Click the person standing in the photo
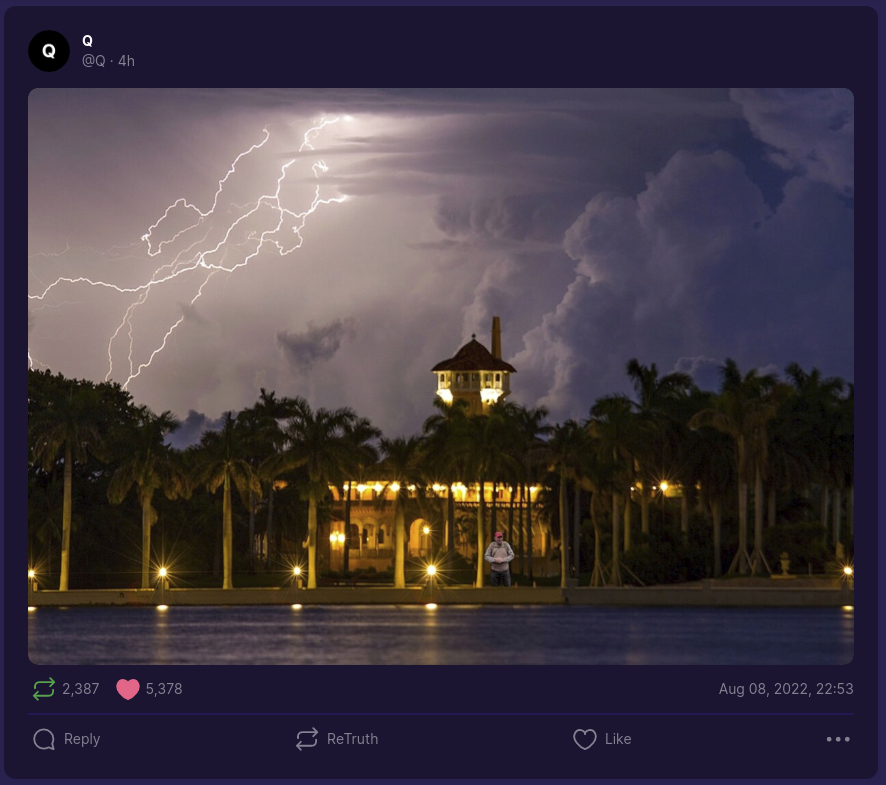Image resolution: width=886 pixels, height=785 pixels. [x=500, y=558]
